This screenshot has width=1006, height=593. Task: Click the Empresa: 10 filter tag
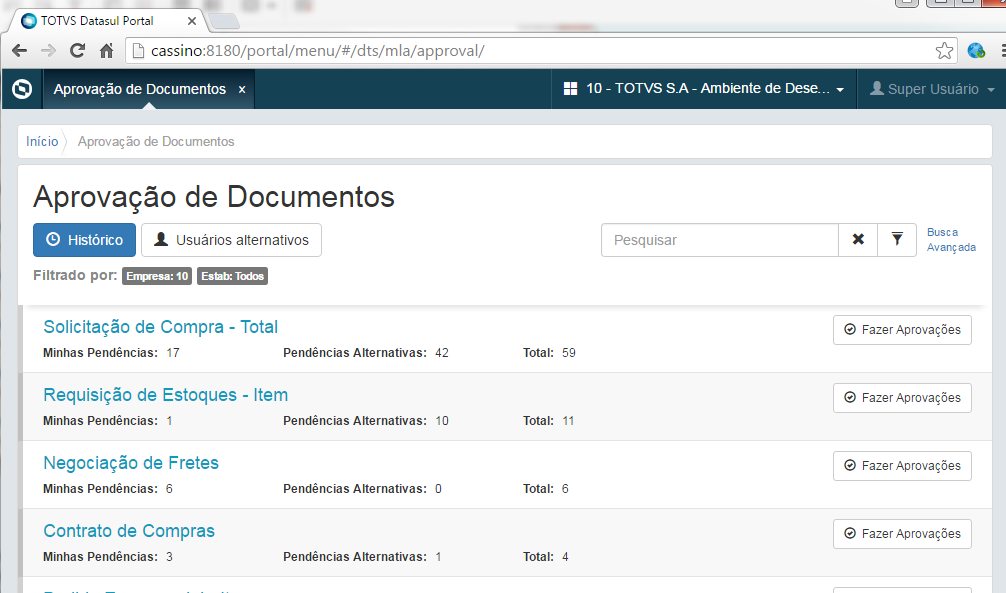click(157, 276)
